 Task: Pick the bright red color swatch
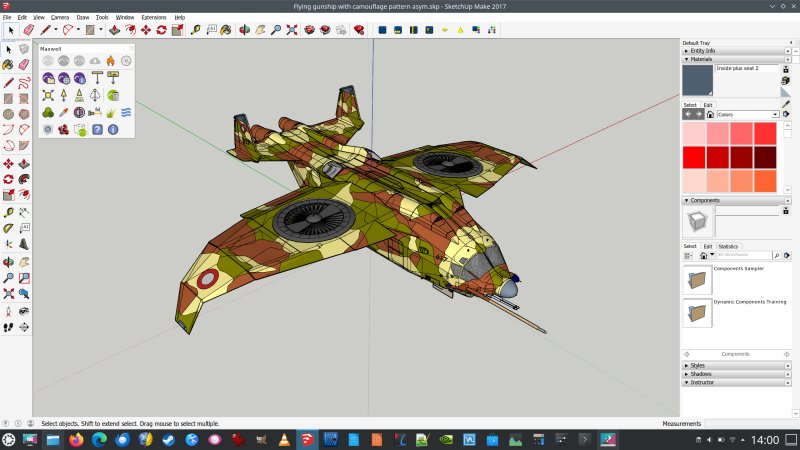pos(695,157)
